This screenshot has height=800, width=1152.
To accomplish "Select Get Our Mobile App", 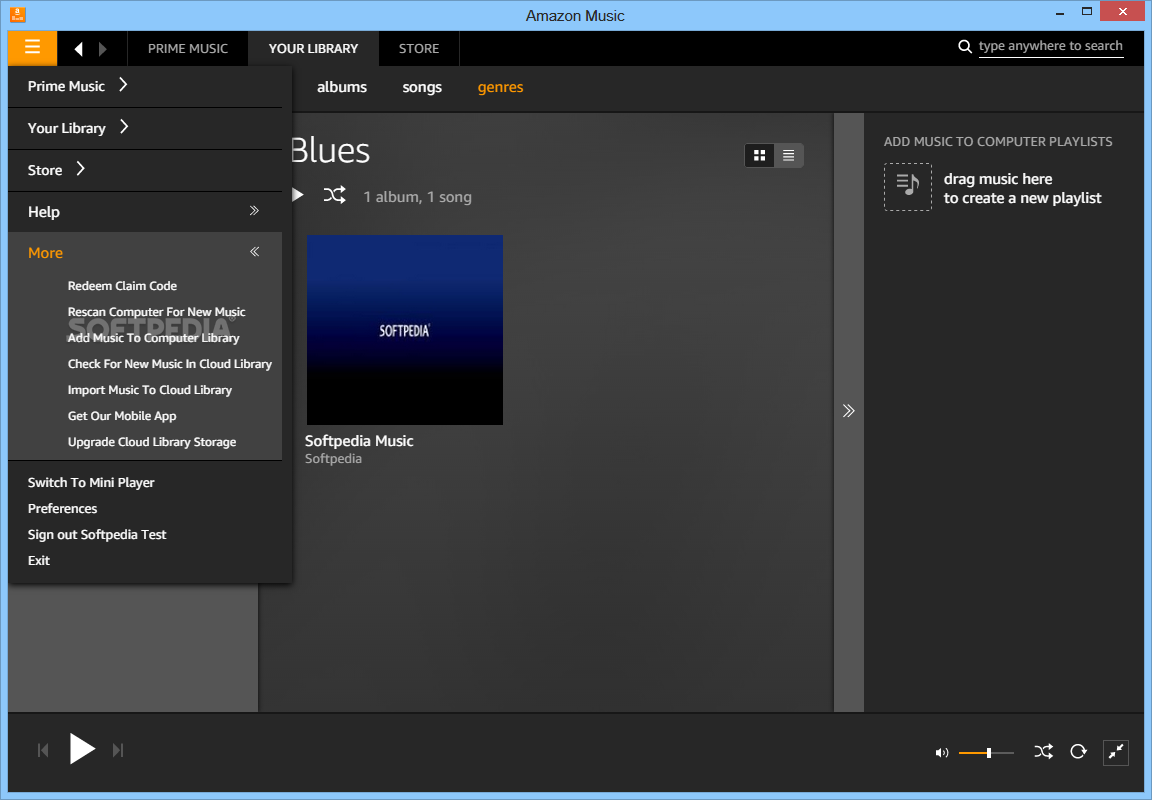I will pyautogui.click(x=122, y=416).
